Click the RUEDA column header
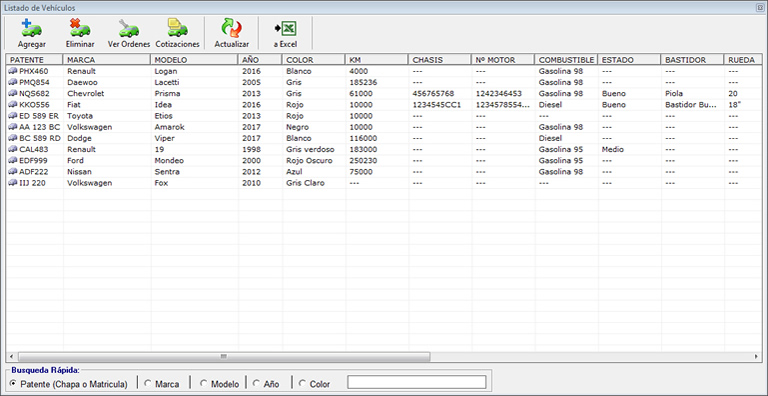768x396 pixels. [x=743, y=60]
